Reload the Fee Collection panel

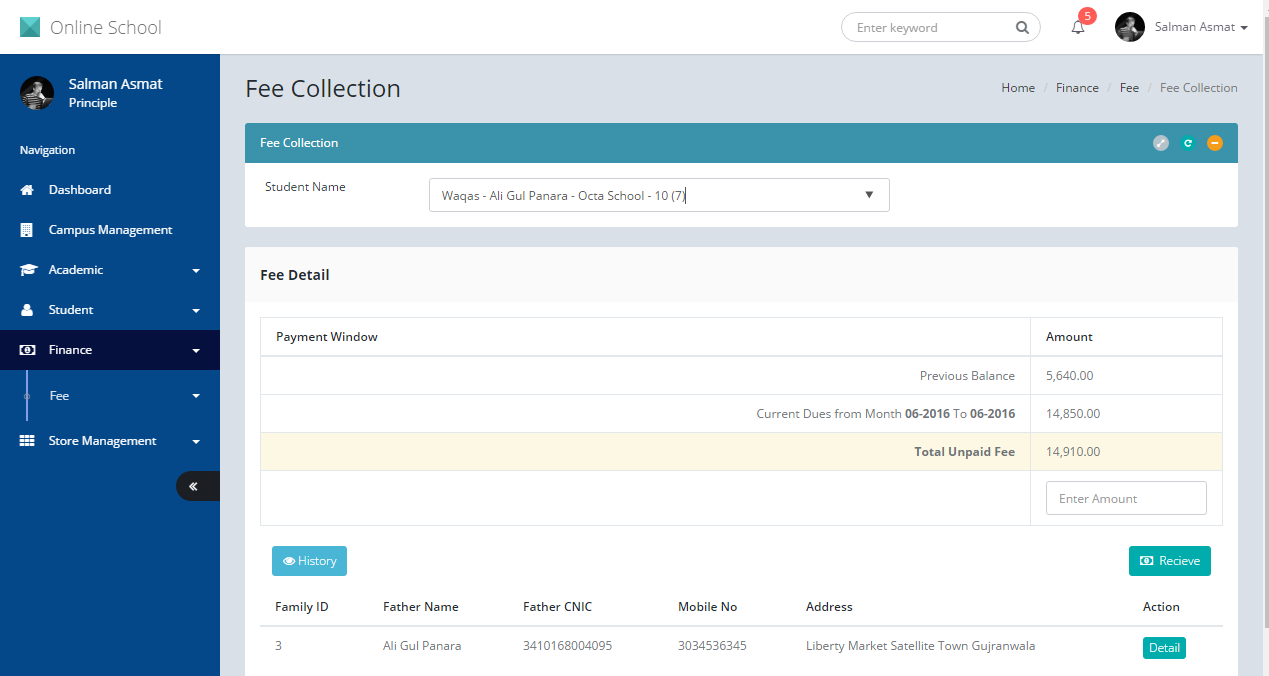pos(1188,143)
